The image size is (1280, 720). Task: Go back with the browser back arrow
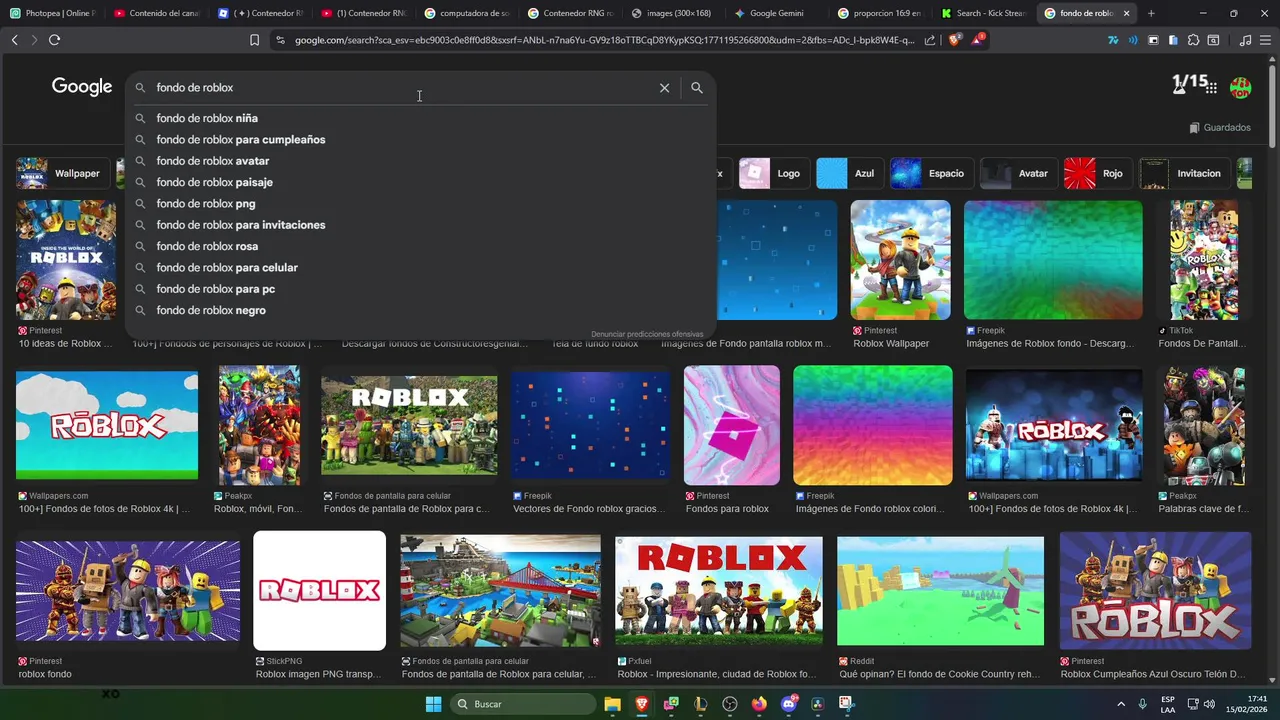14,40
